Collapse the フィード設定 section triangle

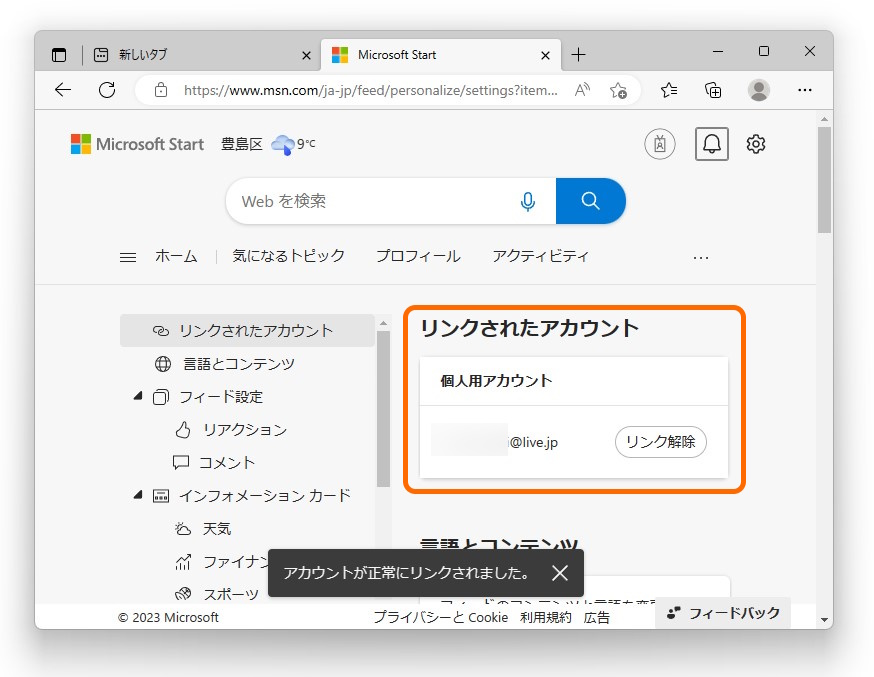coord(138,396)
